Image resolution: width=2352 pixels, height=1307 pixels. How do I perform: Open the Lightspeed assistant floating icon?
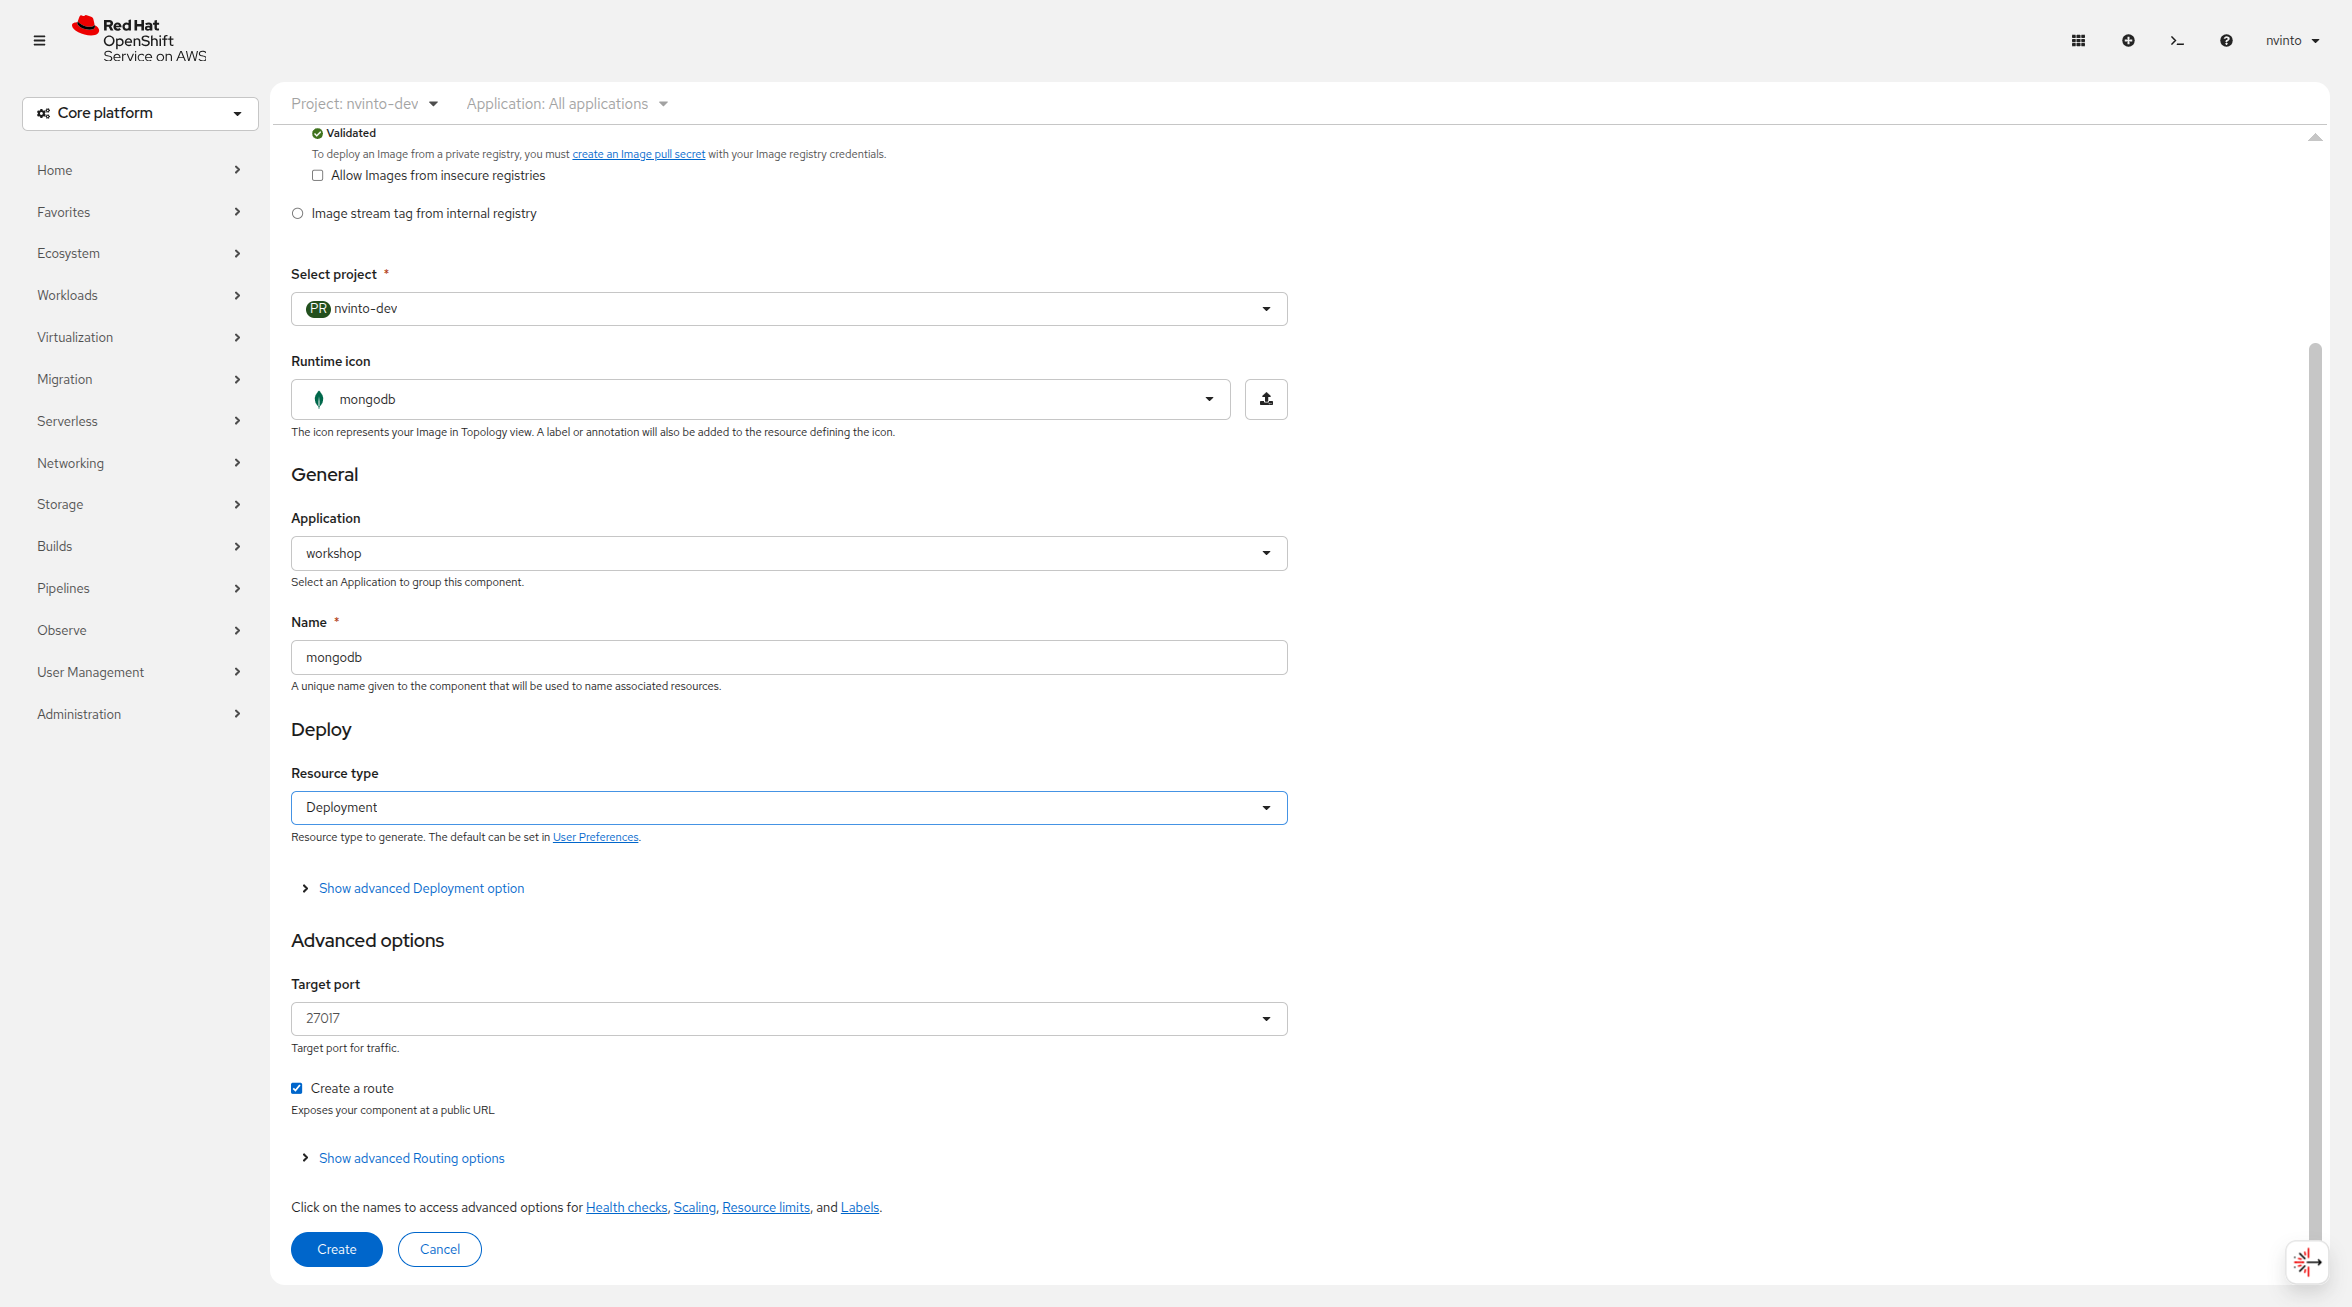pyautogui.click(x=2307, y=1262)
